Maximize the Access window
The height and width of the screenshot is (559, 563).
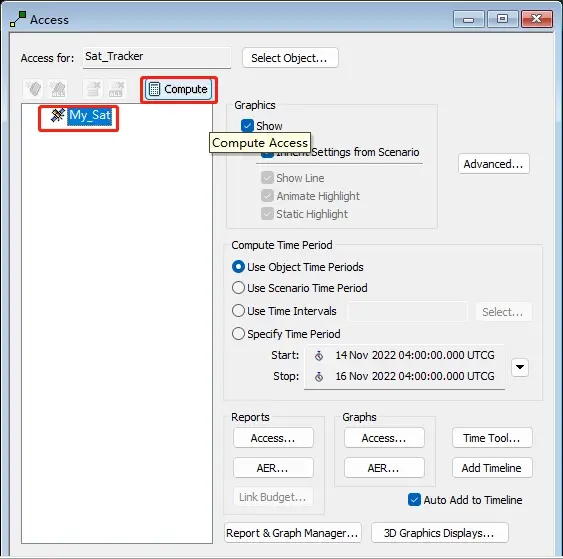pos(503,19)
